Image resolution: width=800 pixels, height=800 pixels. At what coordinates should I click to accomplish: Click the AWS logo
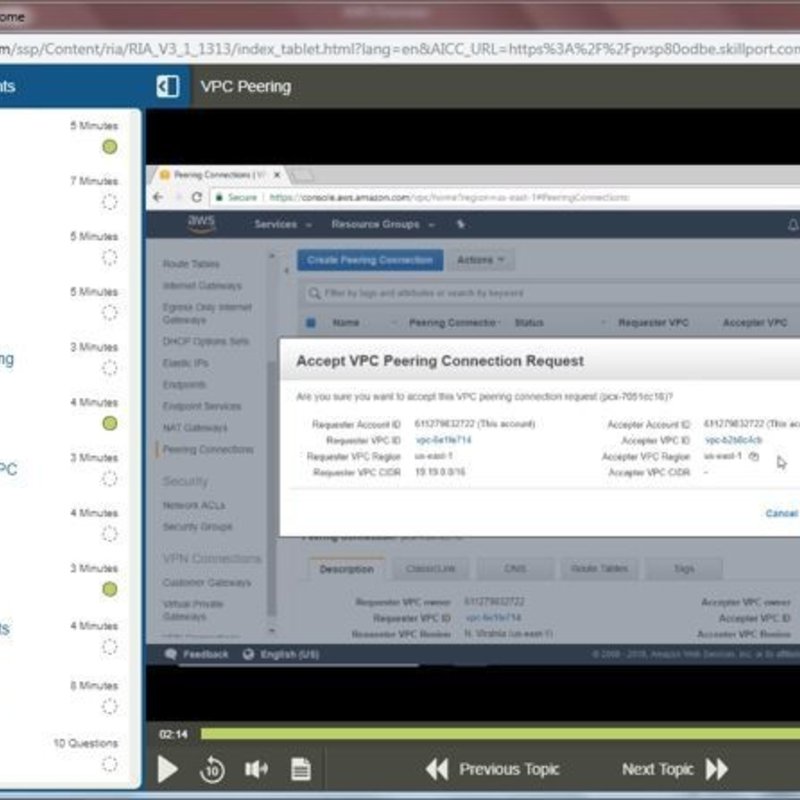[x=201, y=223]
